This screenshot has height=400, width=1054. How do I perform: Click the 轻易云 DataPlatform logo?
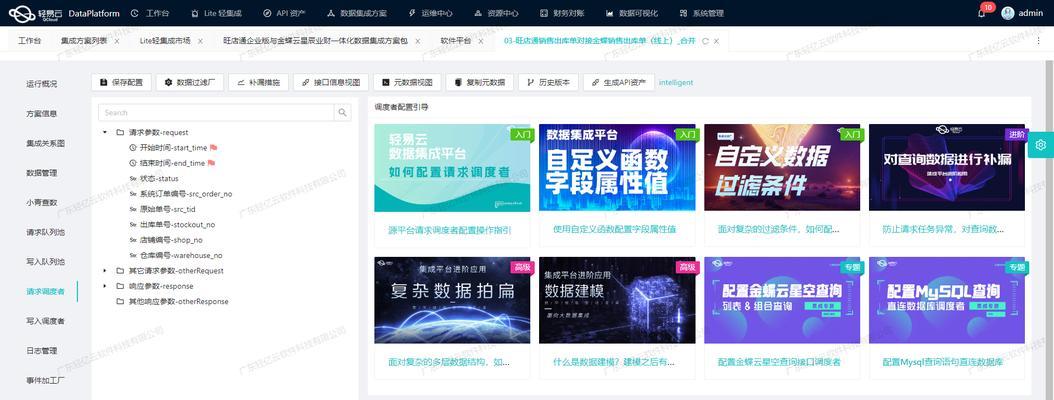pos(64,13)
